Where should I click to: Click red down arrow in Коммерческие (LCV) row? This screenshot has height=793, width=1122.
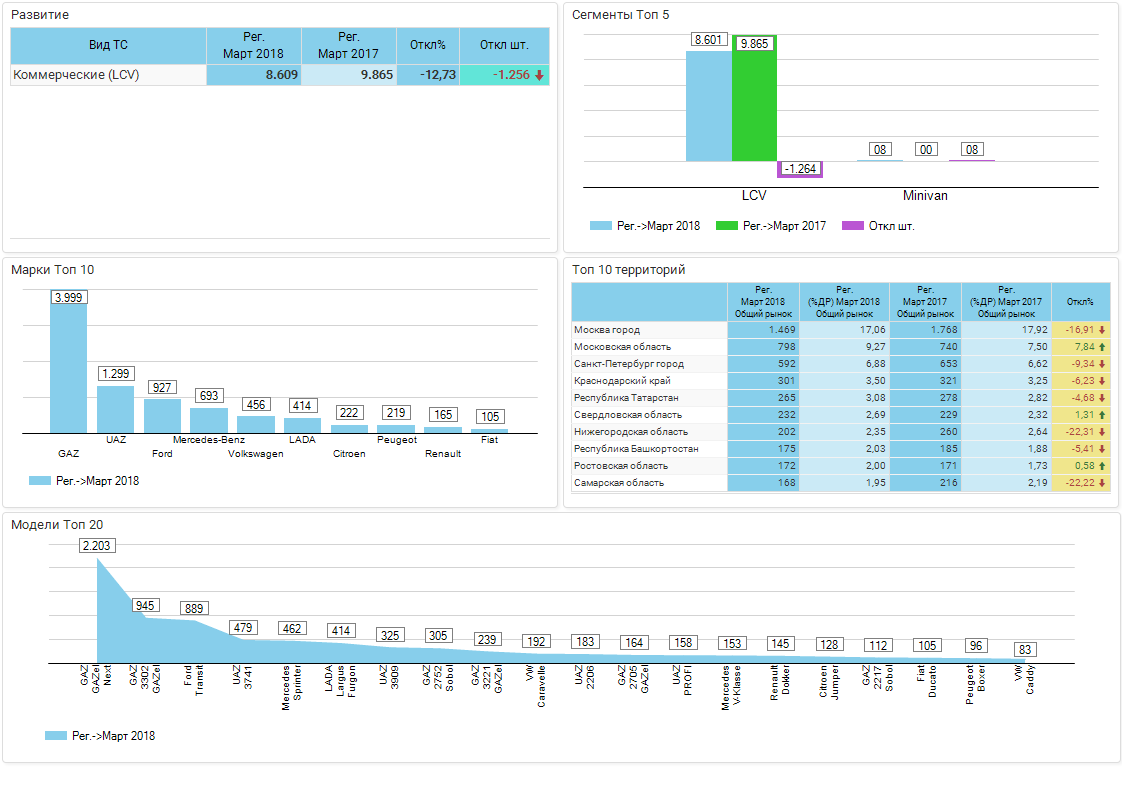coord(539,75)
